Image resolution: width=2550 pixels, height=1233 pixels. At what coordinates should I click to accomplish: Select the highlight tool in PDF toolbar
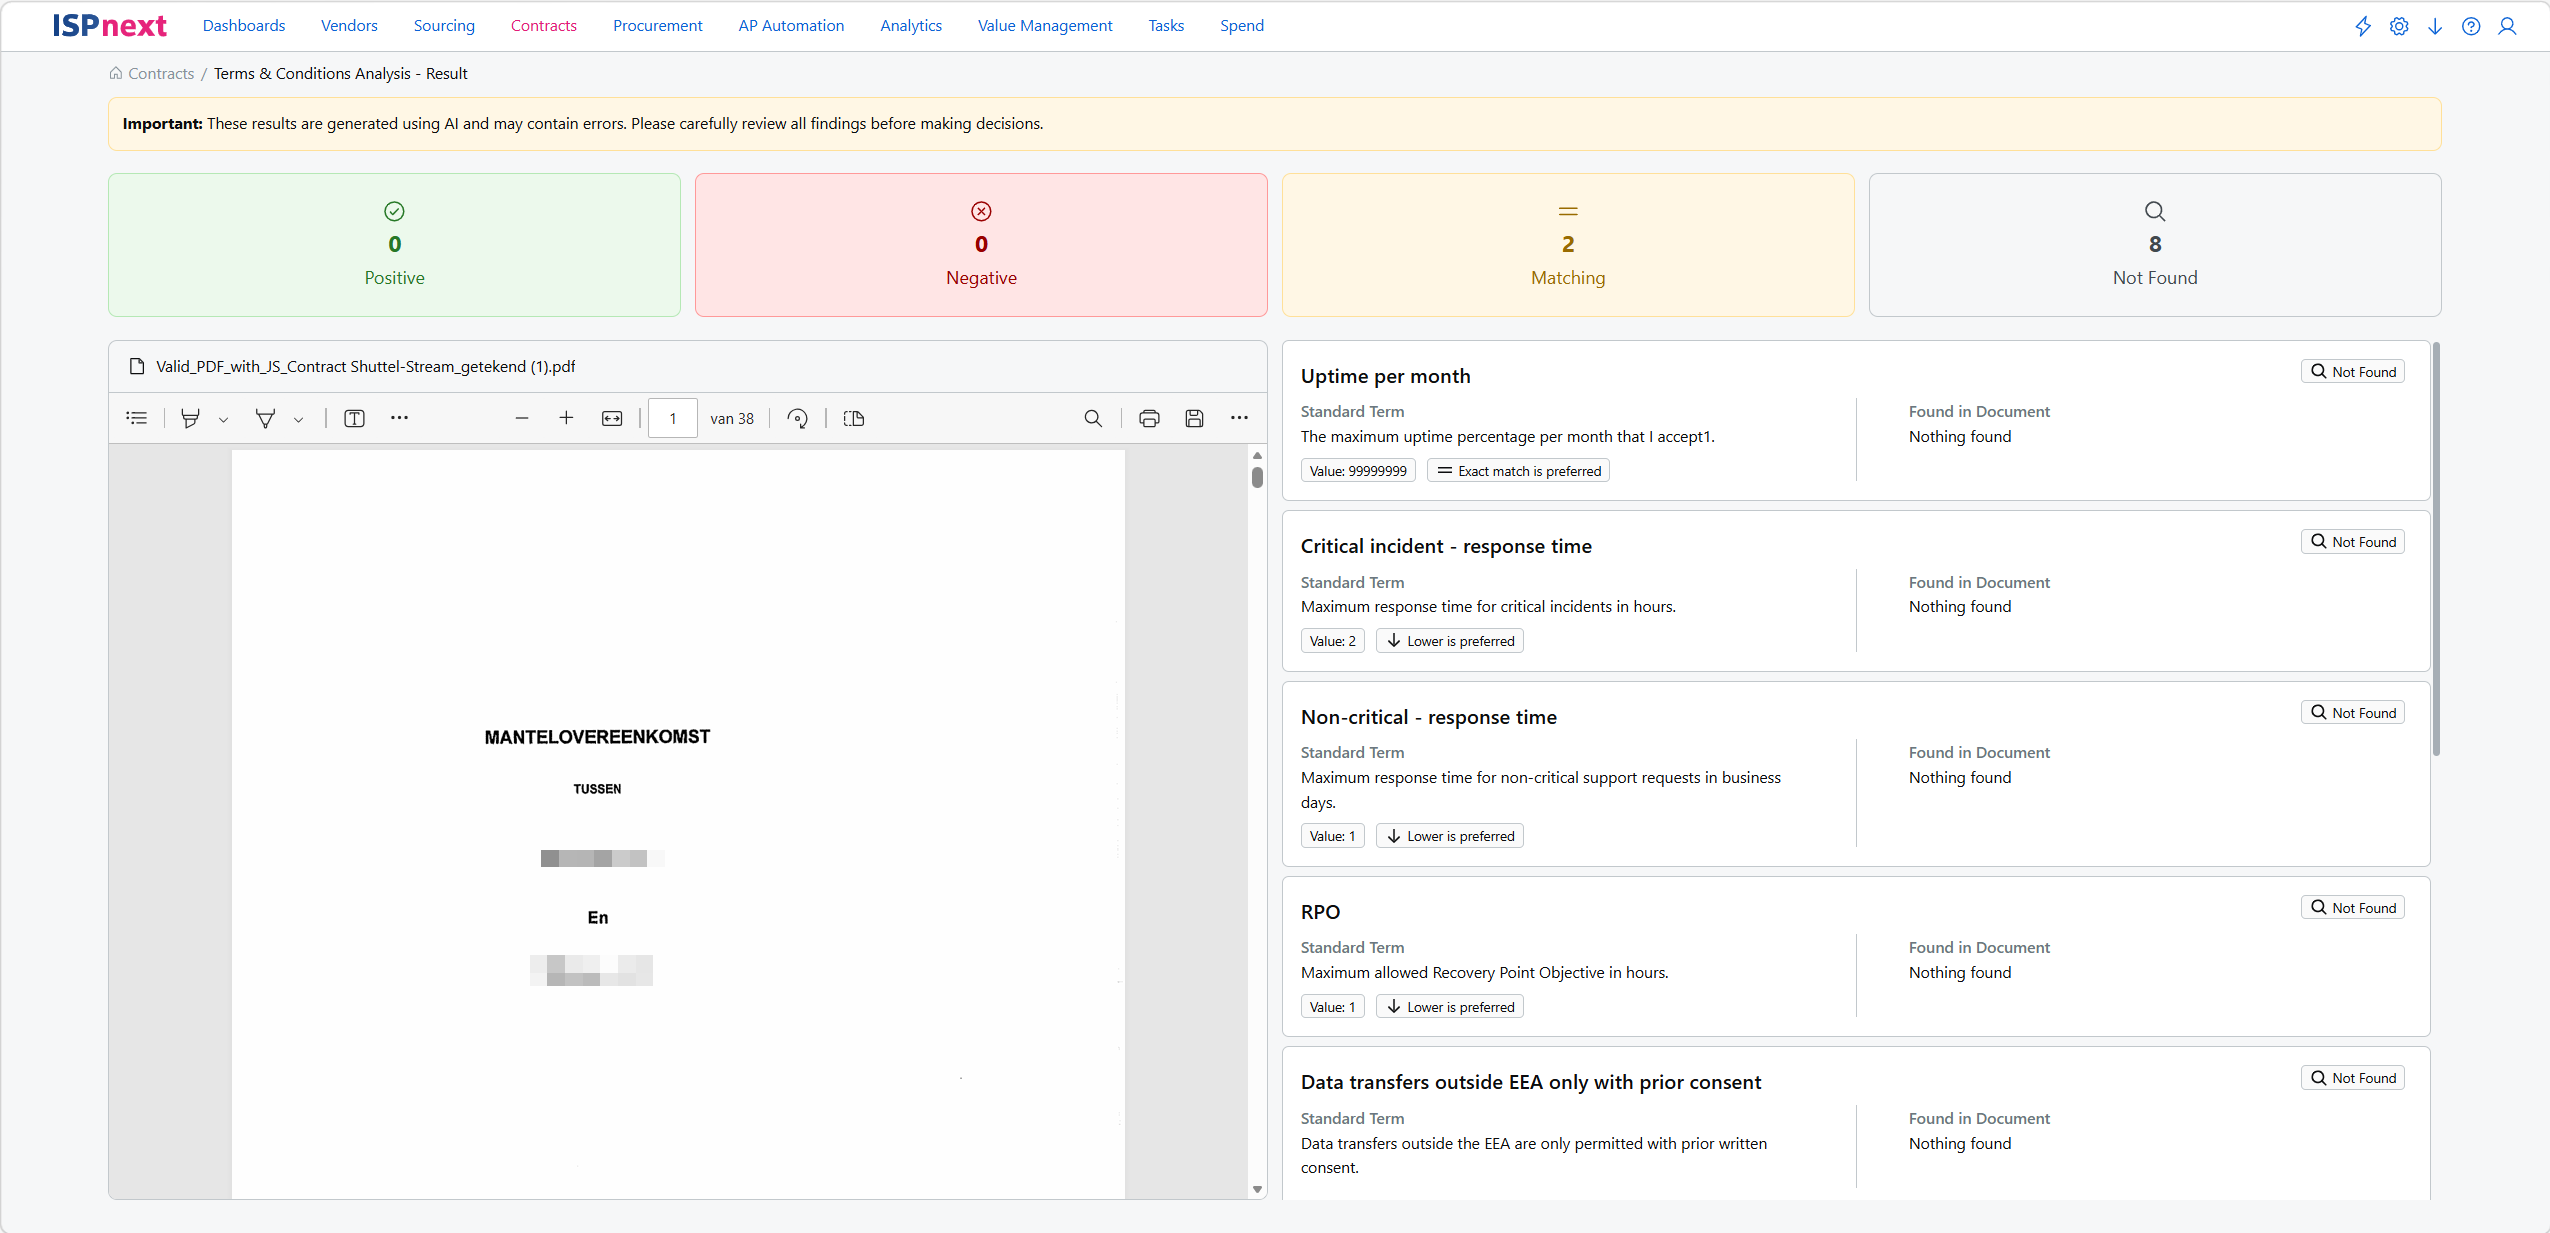(190, 418)
